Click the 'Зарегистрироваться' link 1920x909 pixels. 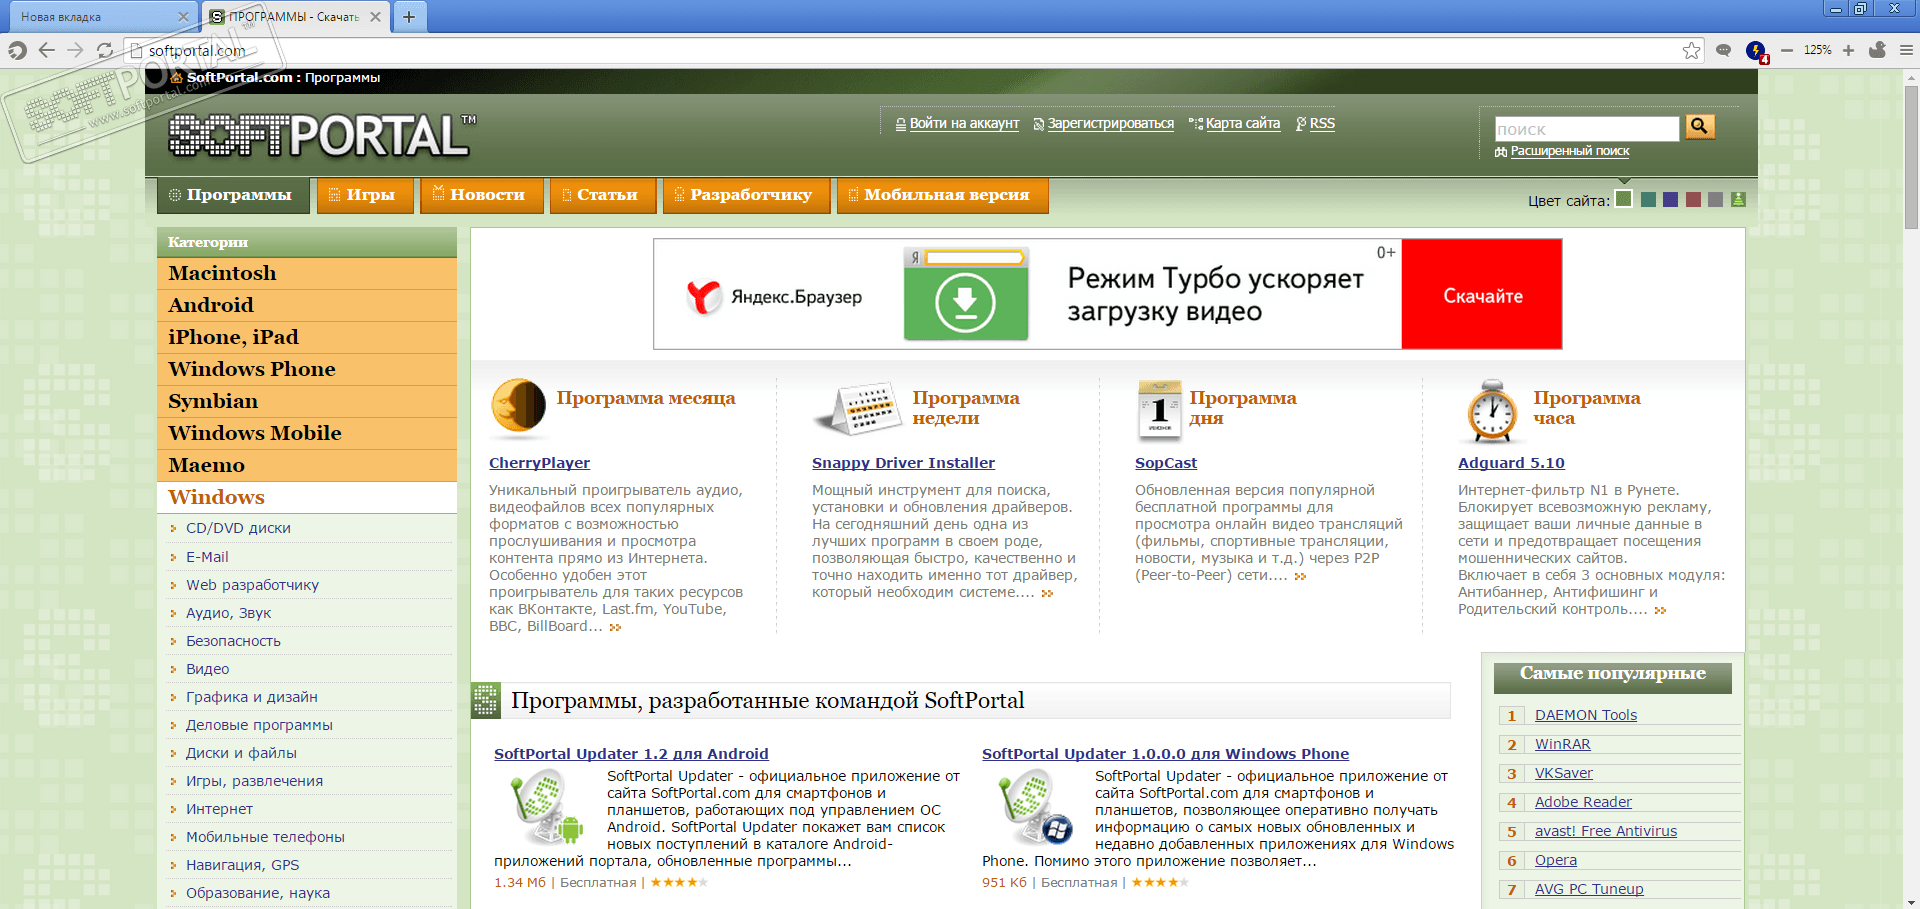(x=1111, y=124)
